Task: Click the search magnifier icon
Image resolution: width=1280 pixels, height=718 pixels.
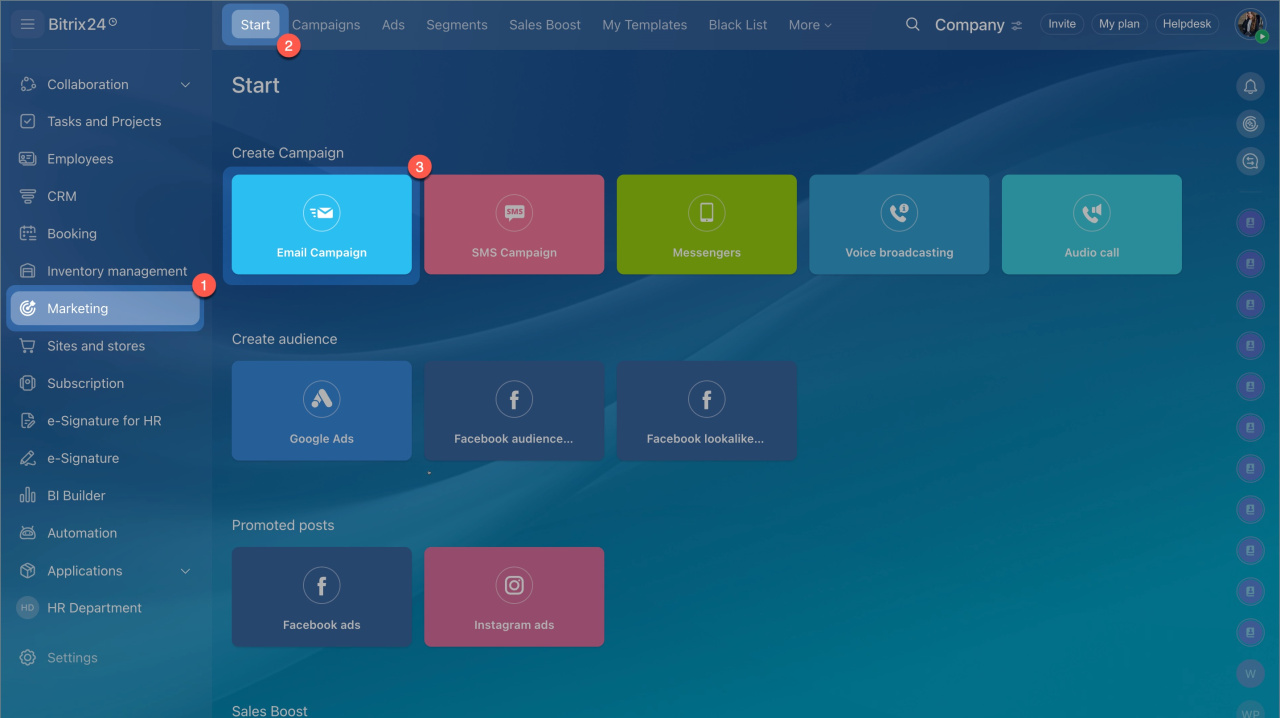Action: (x=912, y=25)
